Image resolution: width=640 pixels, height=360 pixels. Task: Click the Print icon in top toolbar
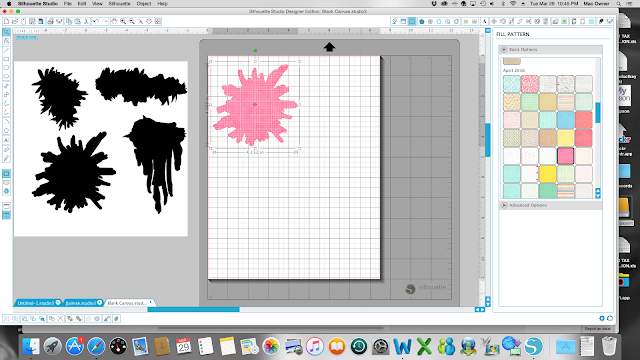pos(50,21)
